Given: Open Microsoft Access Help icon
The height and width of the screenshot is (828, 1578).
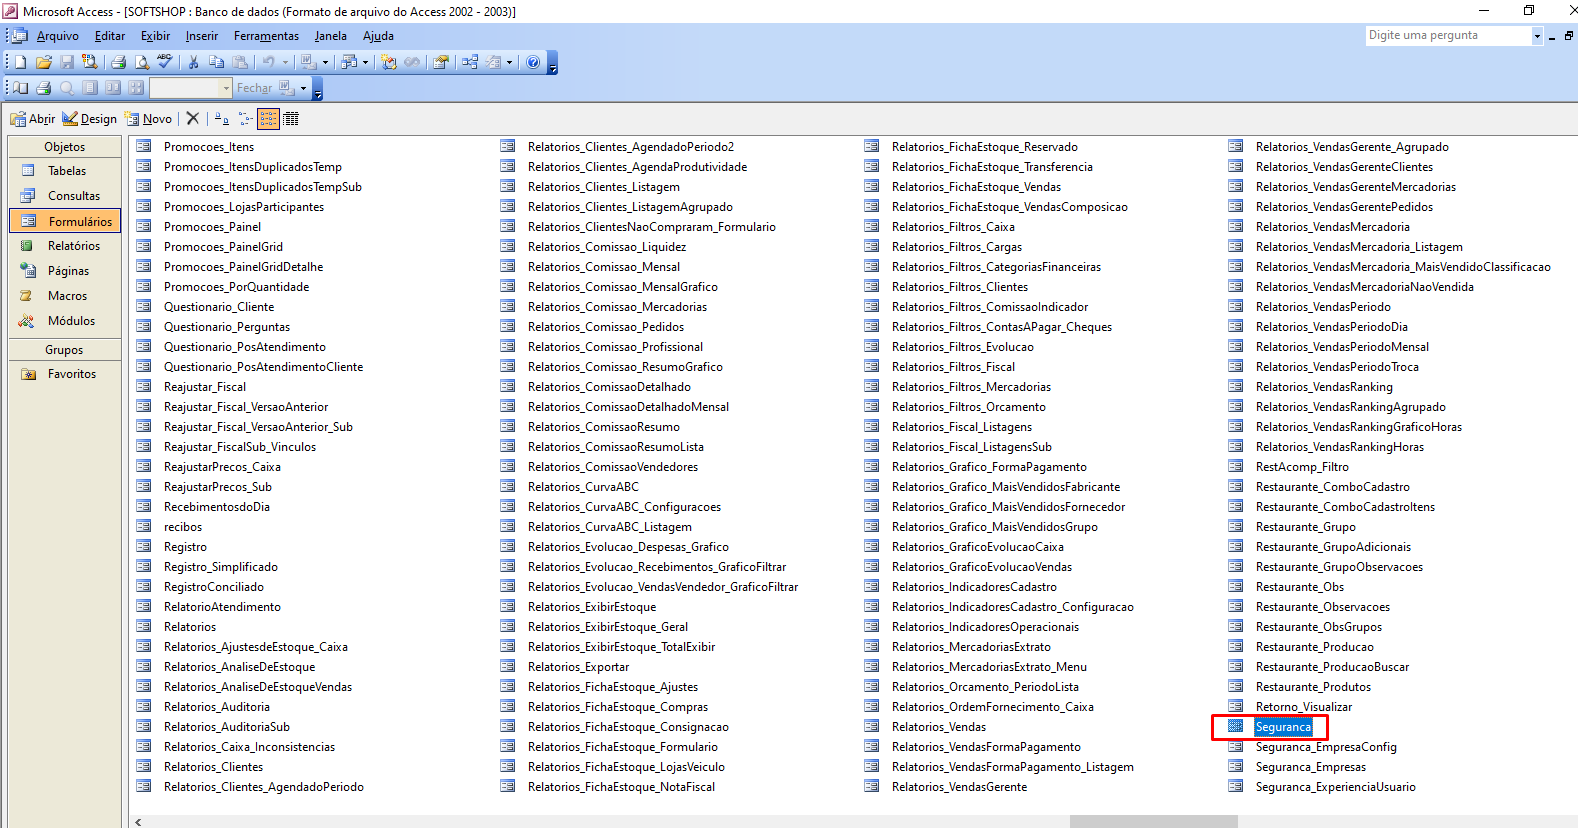Looking at the screenshot, I should pyautogui.click(x=533, y=62).
